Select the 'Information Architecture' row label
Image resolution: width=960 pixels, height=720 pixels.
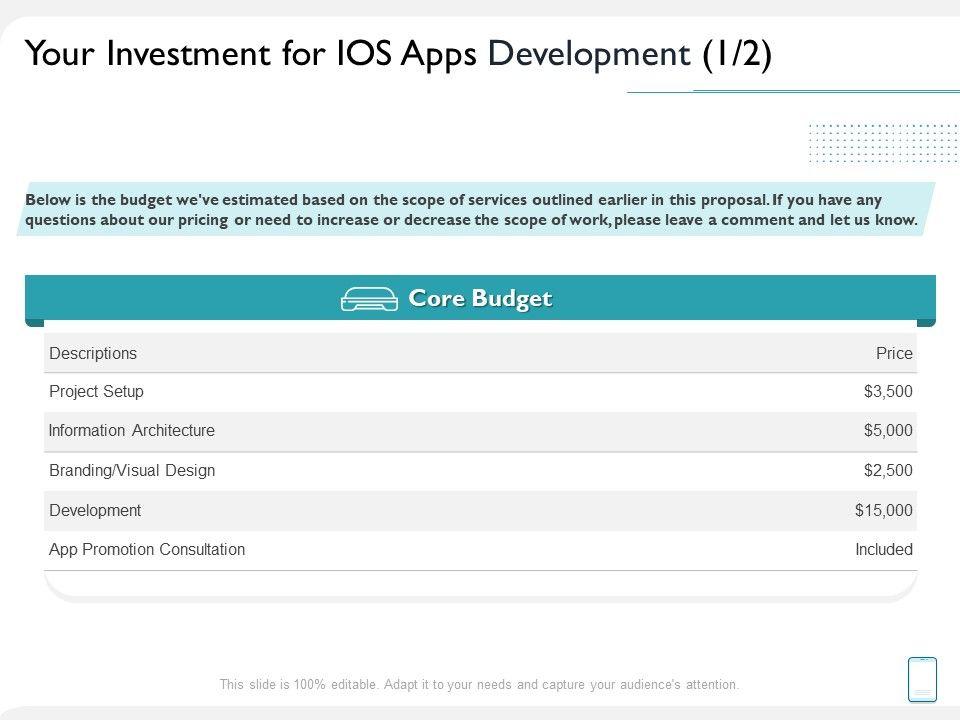point(132,430)
